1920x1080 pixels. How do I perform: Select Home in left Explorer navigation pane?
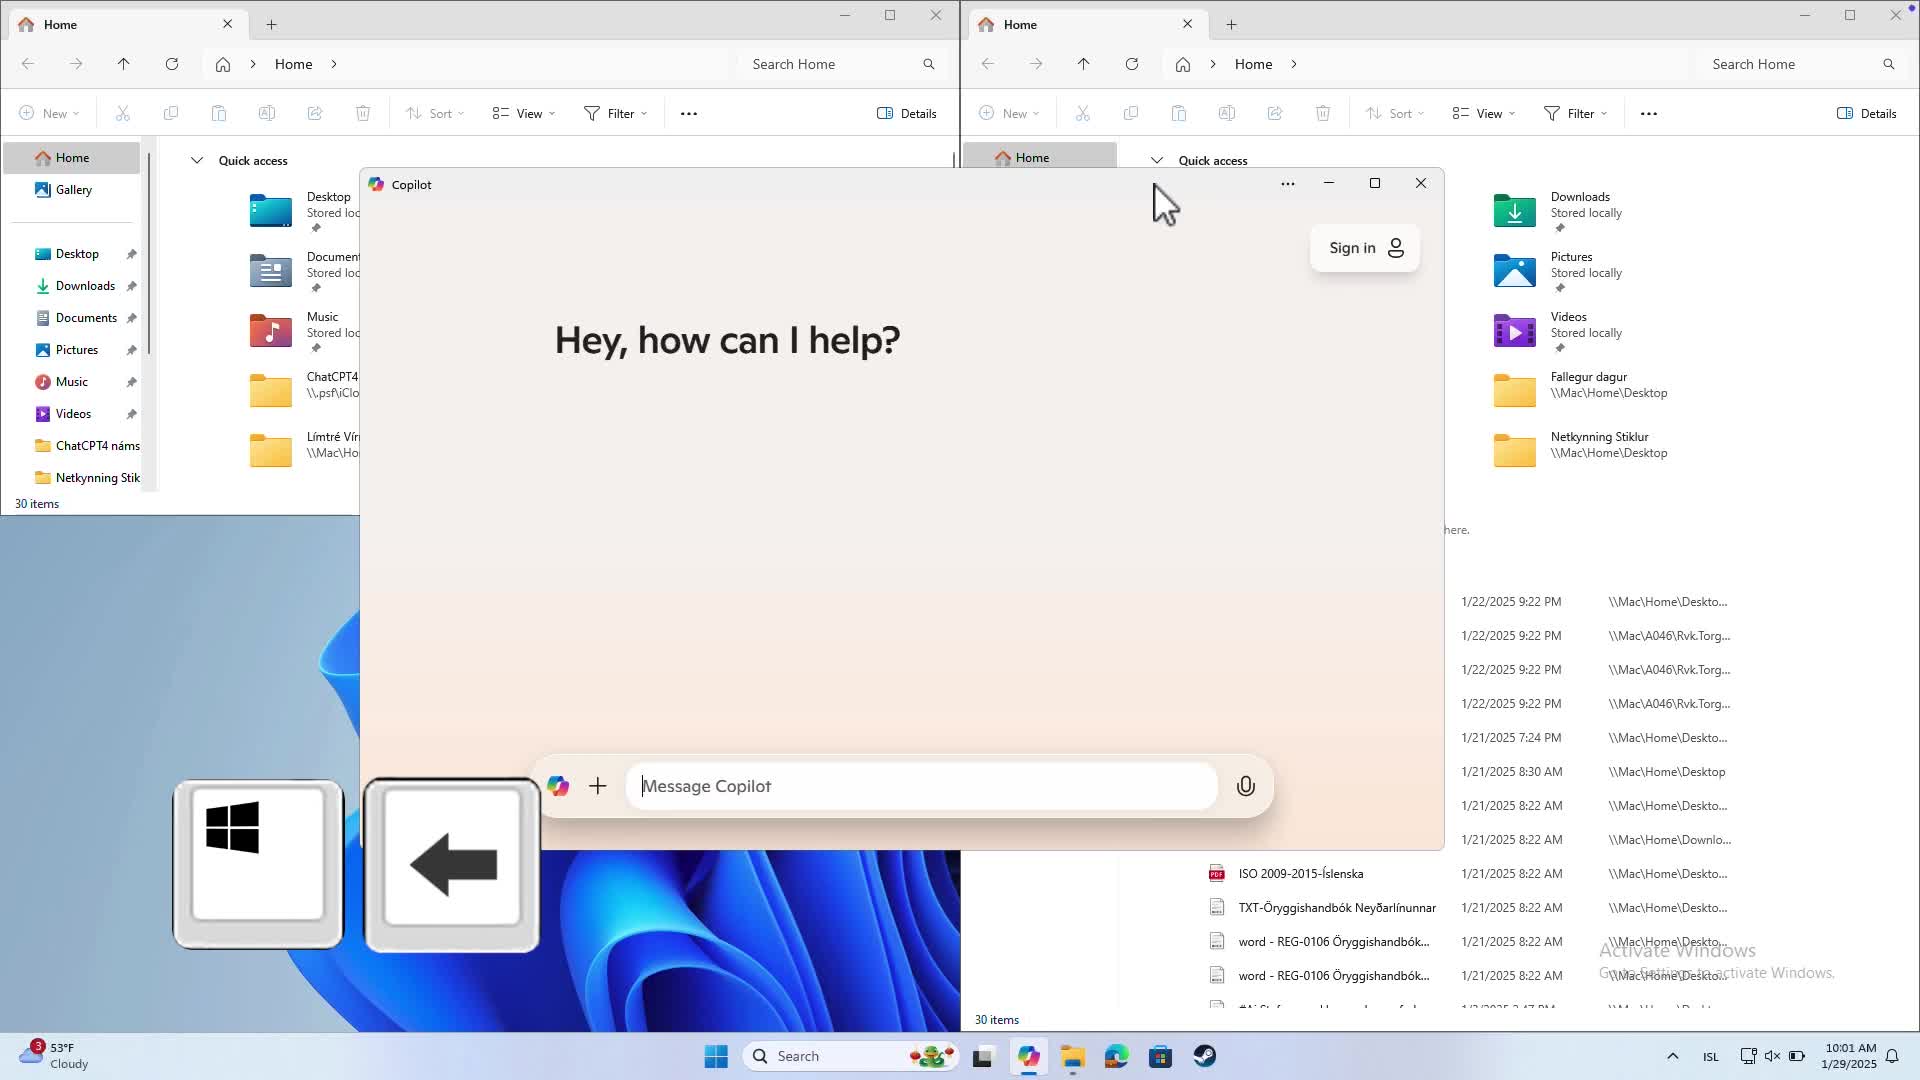click(71, 158)
